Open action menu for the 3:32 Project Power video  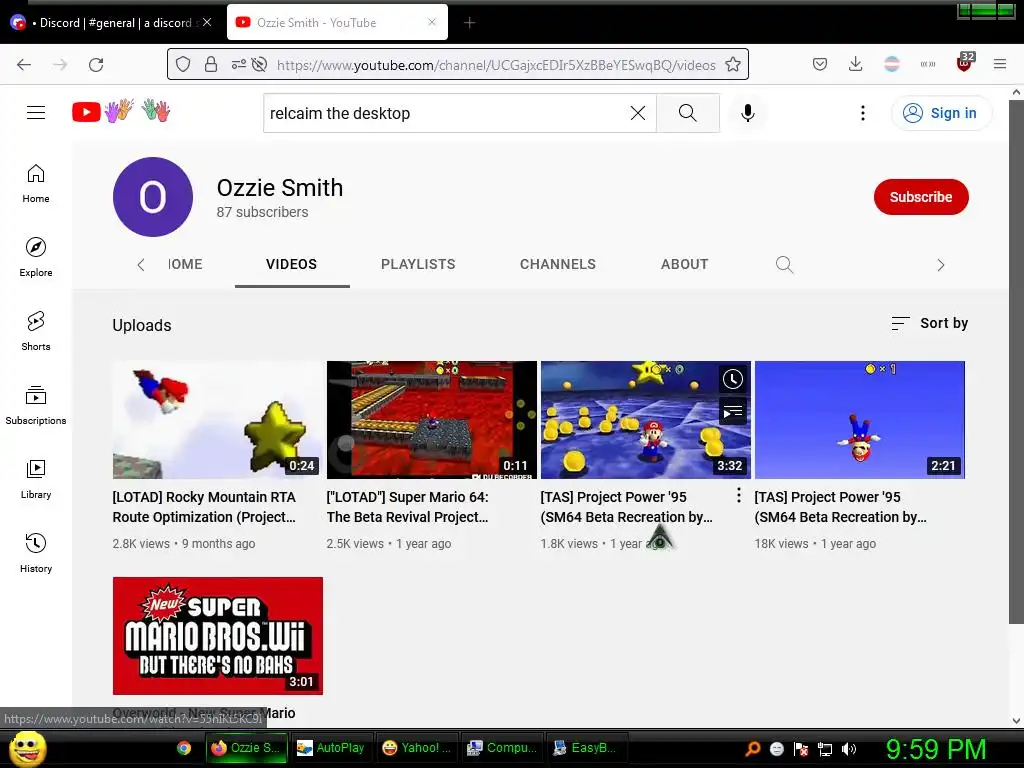(x=739, y=496)
